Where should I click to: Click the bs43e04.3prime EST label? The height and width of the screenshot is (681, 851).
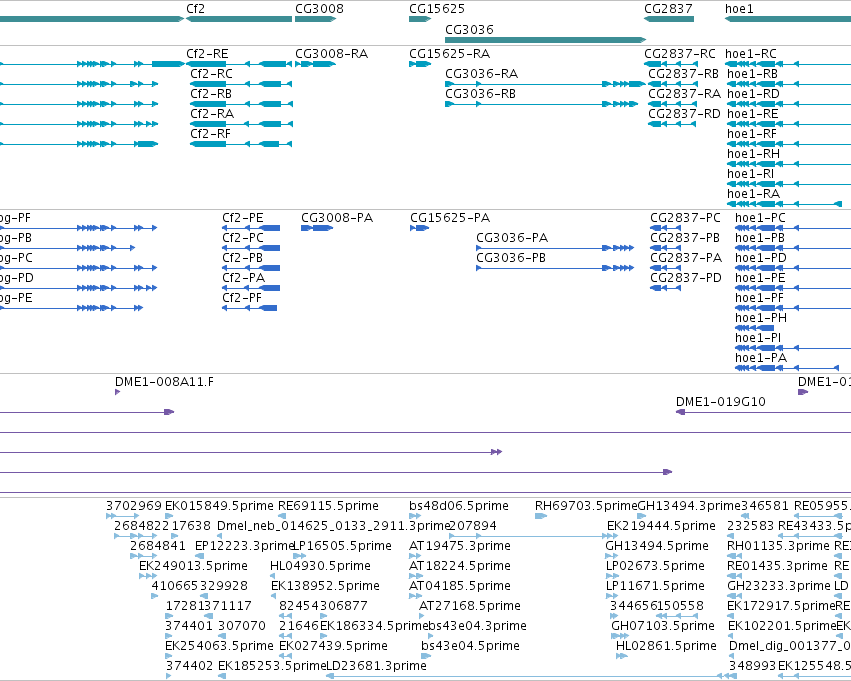tap(478, 626)
